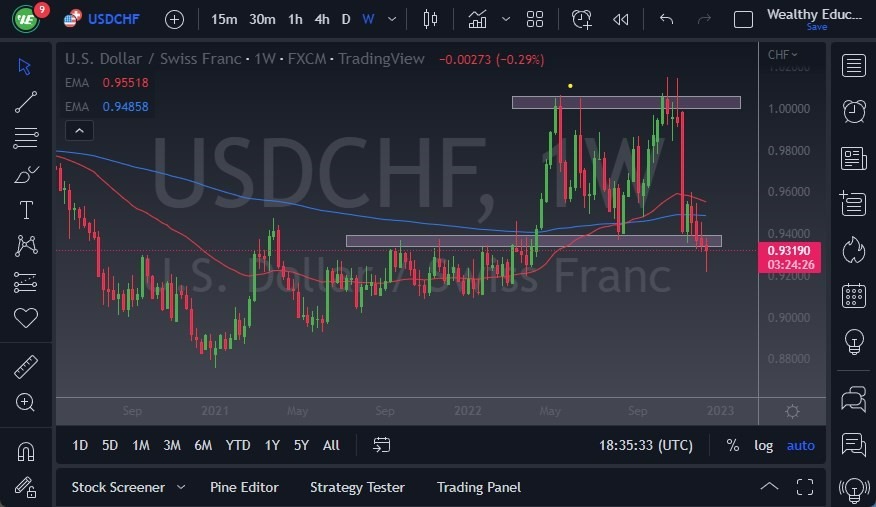This screenshot has height=507, width=876.
Task: Open chart settings gear icon
Action: pyautogui.click(x=792, y=412)
